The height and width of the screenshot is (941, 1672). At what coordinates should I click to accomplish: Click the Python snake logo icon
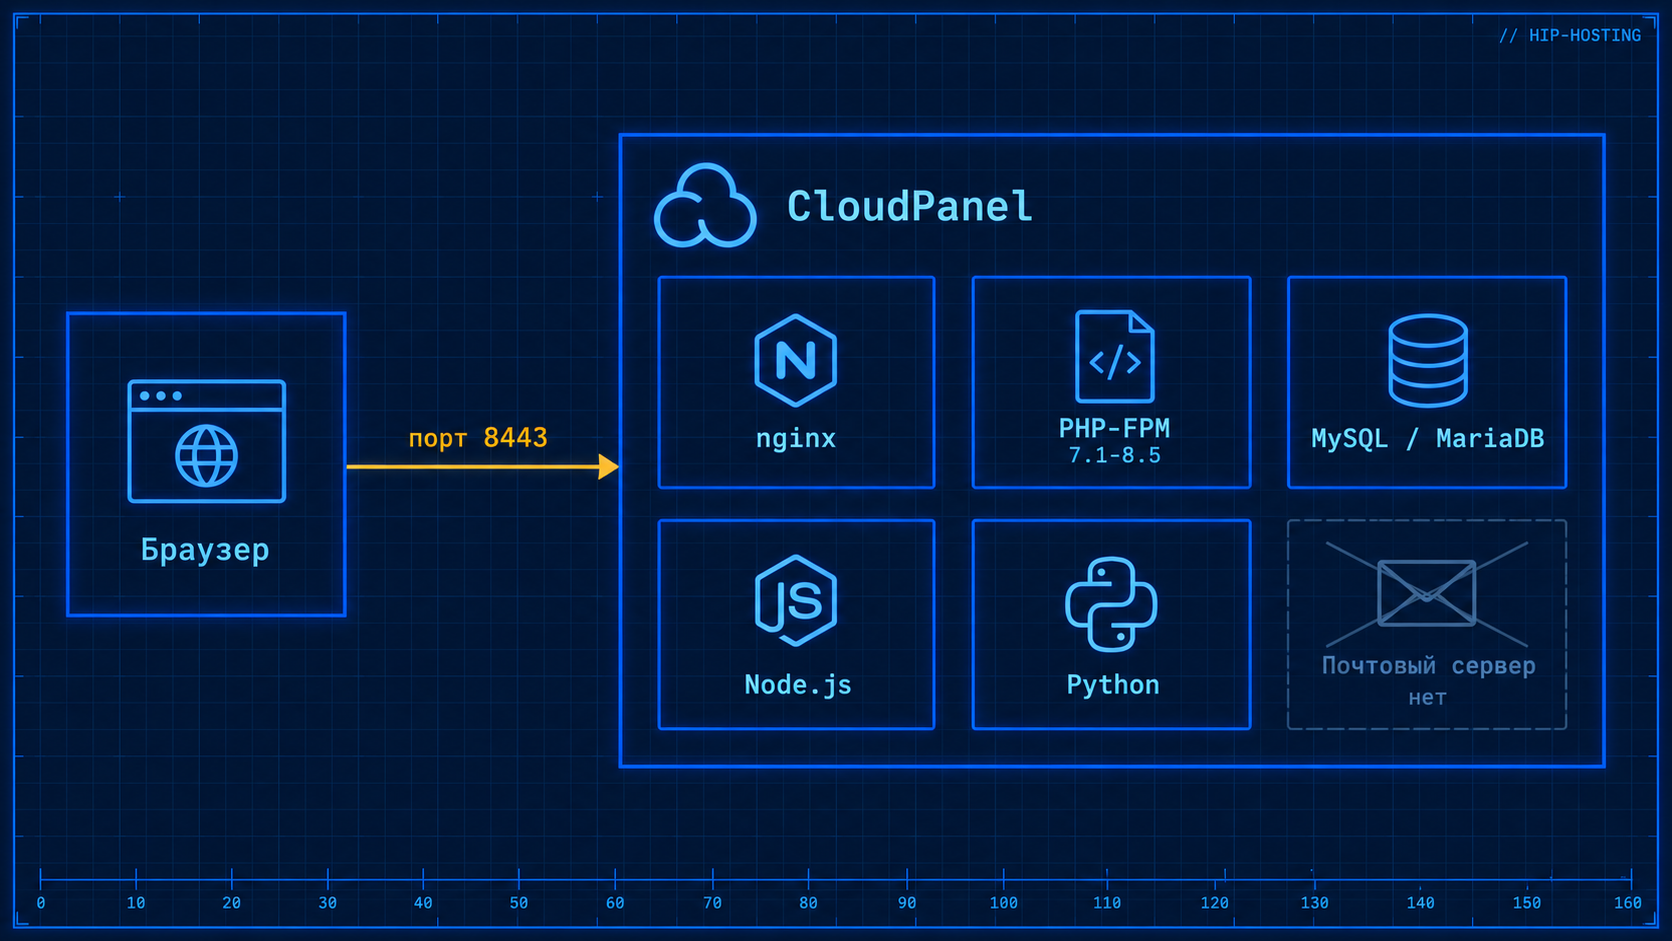tap(1111, 604)
